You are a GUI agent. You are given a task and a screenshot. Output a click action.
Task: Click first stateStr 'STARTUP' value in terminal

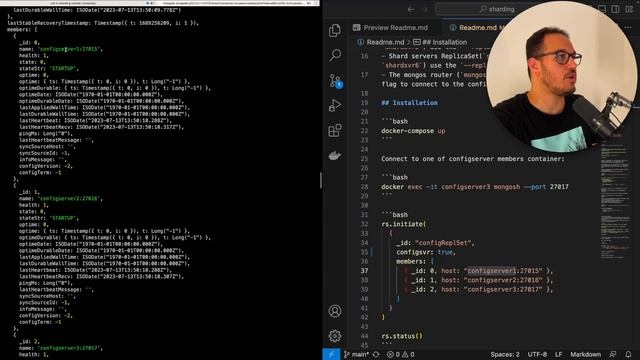click(x=63, y=69)
